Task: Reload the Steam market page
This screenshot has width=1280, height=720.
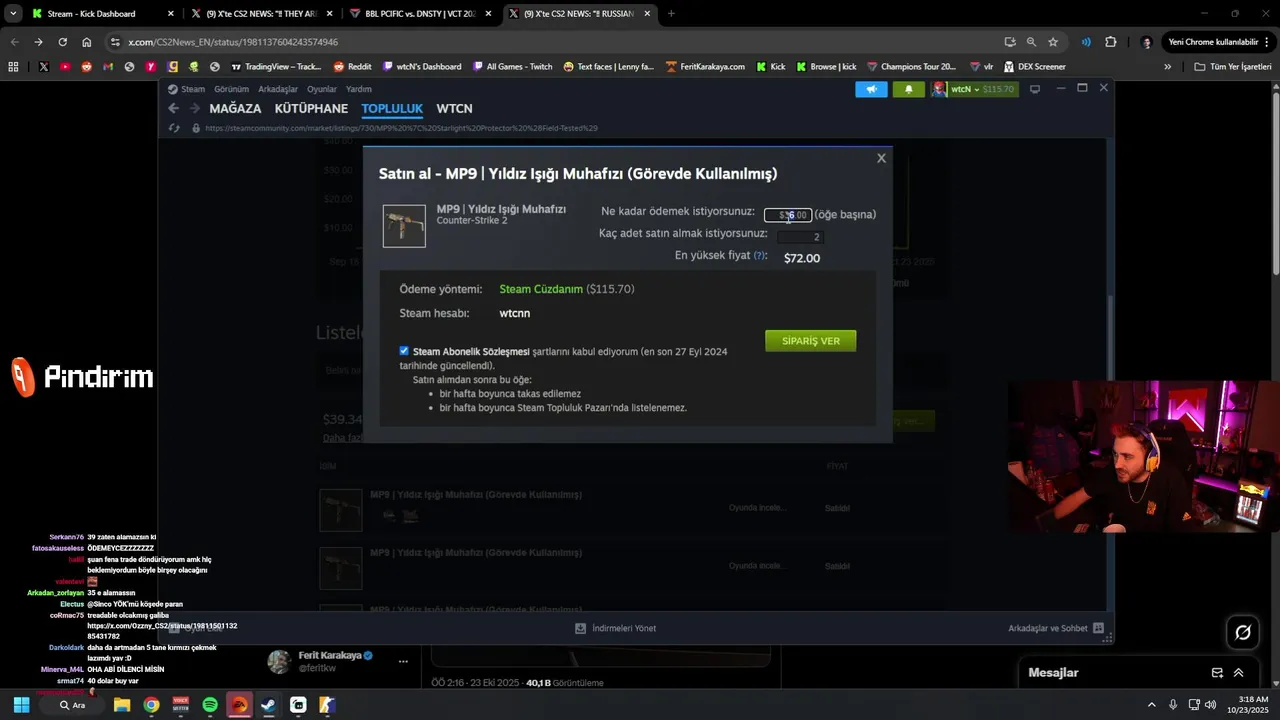Action: (175, 128)
